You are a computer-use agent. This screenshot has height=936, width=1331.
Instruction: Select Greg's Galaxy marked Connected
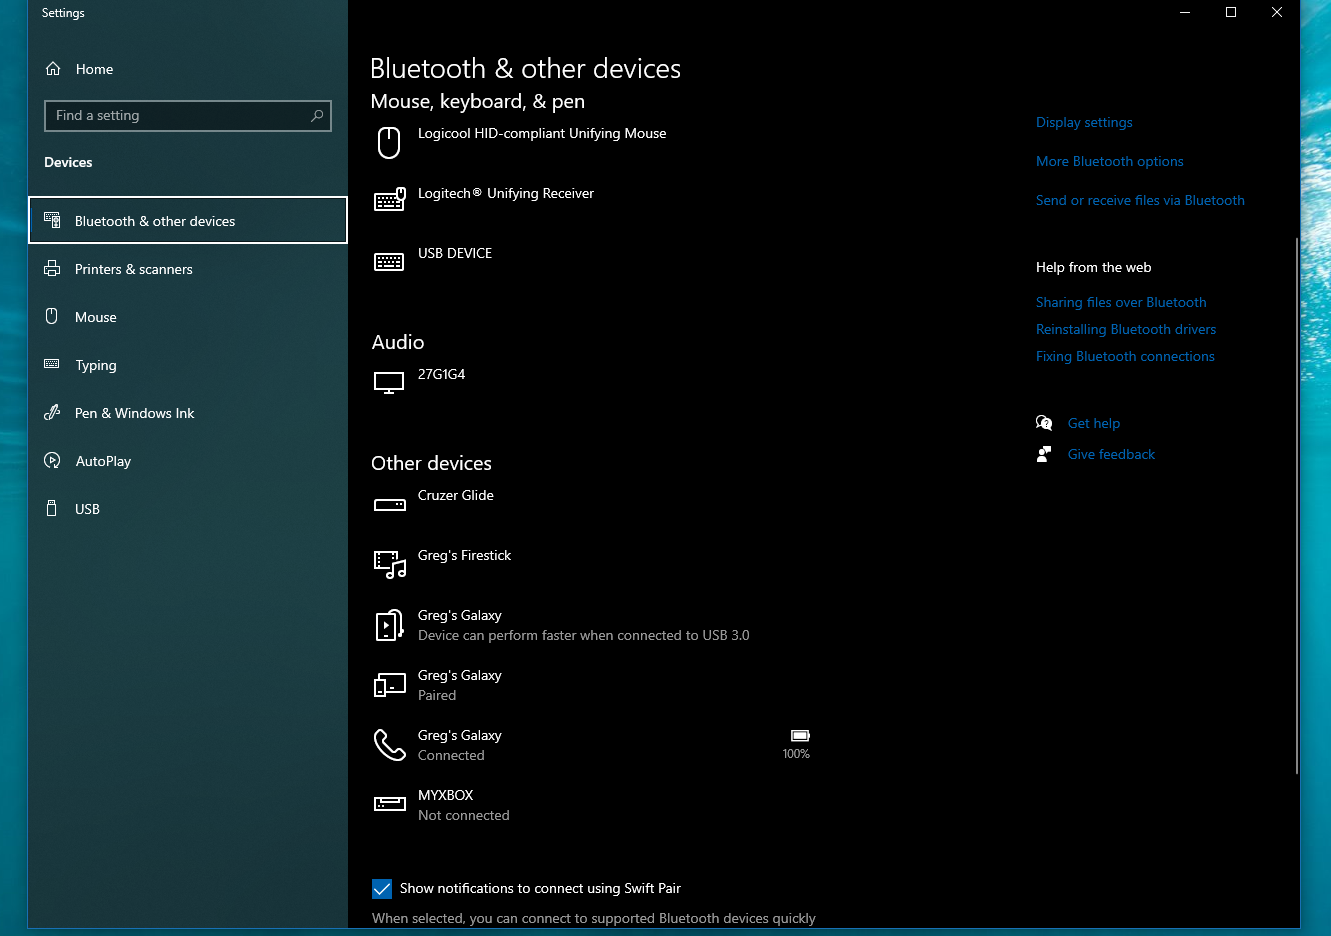[592, 745]
